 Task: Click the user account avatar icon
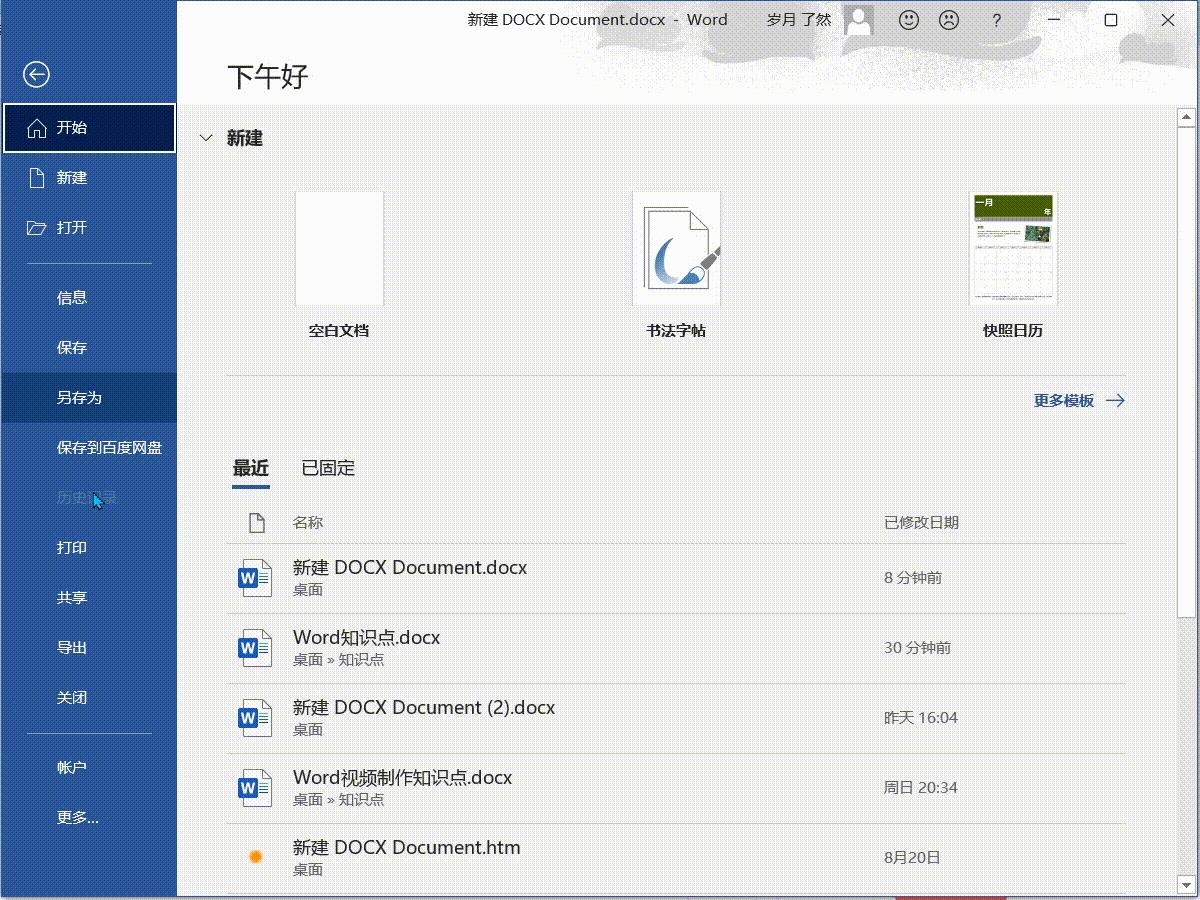click(x=858, y=20)
